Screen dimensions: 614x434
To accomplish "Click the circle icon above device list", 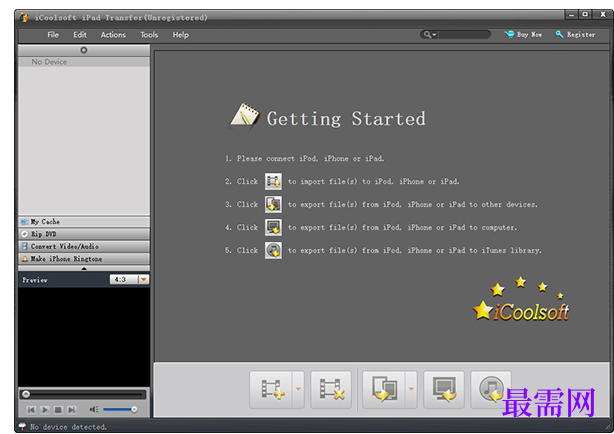I will click(x=83, y=50).
